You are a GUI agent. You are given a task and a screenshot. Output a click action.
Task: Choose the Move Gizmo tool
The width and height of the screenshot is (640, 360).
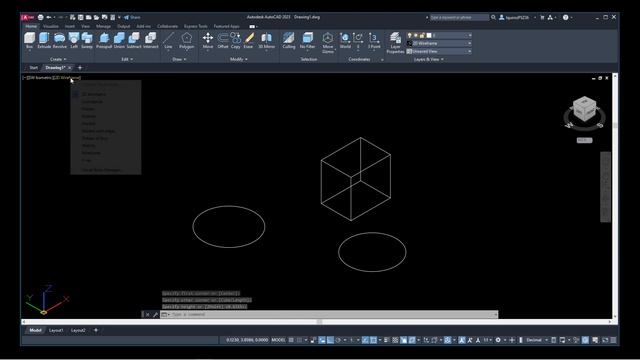click(x=328, y=42)
